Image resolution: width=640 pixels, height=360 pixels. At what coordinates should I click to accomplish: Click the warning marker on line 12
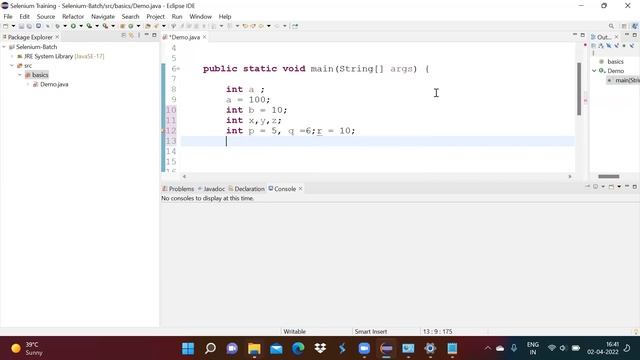pos(164,131)
